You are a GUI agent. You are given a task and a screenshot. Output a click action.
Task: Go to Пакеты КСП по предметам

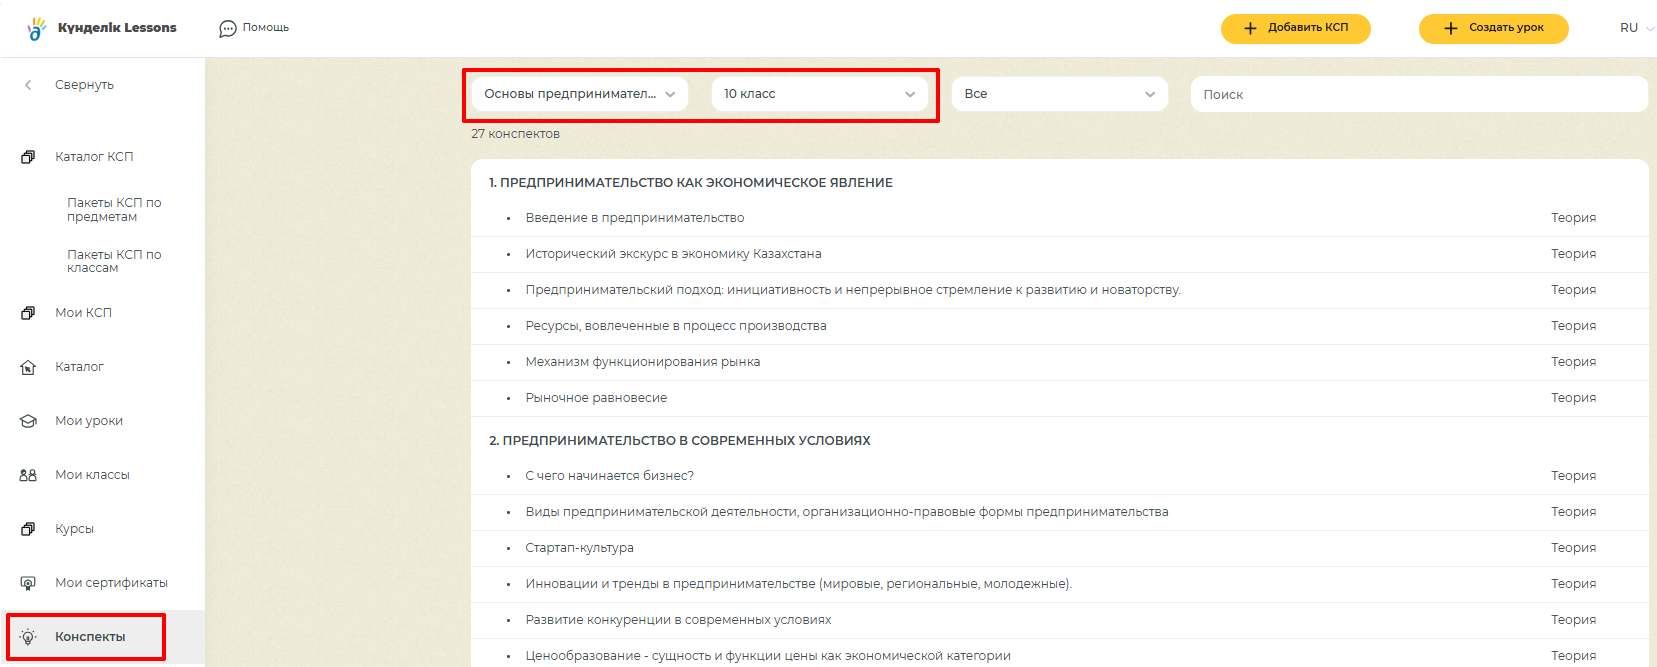click(114, 210)
